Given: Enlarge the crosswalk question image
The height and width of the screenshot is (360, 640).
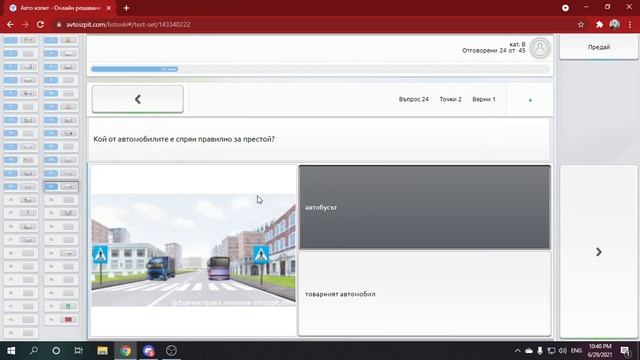Looking at the screenshot, I should pos(193,250).
